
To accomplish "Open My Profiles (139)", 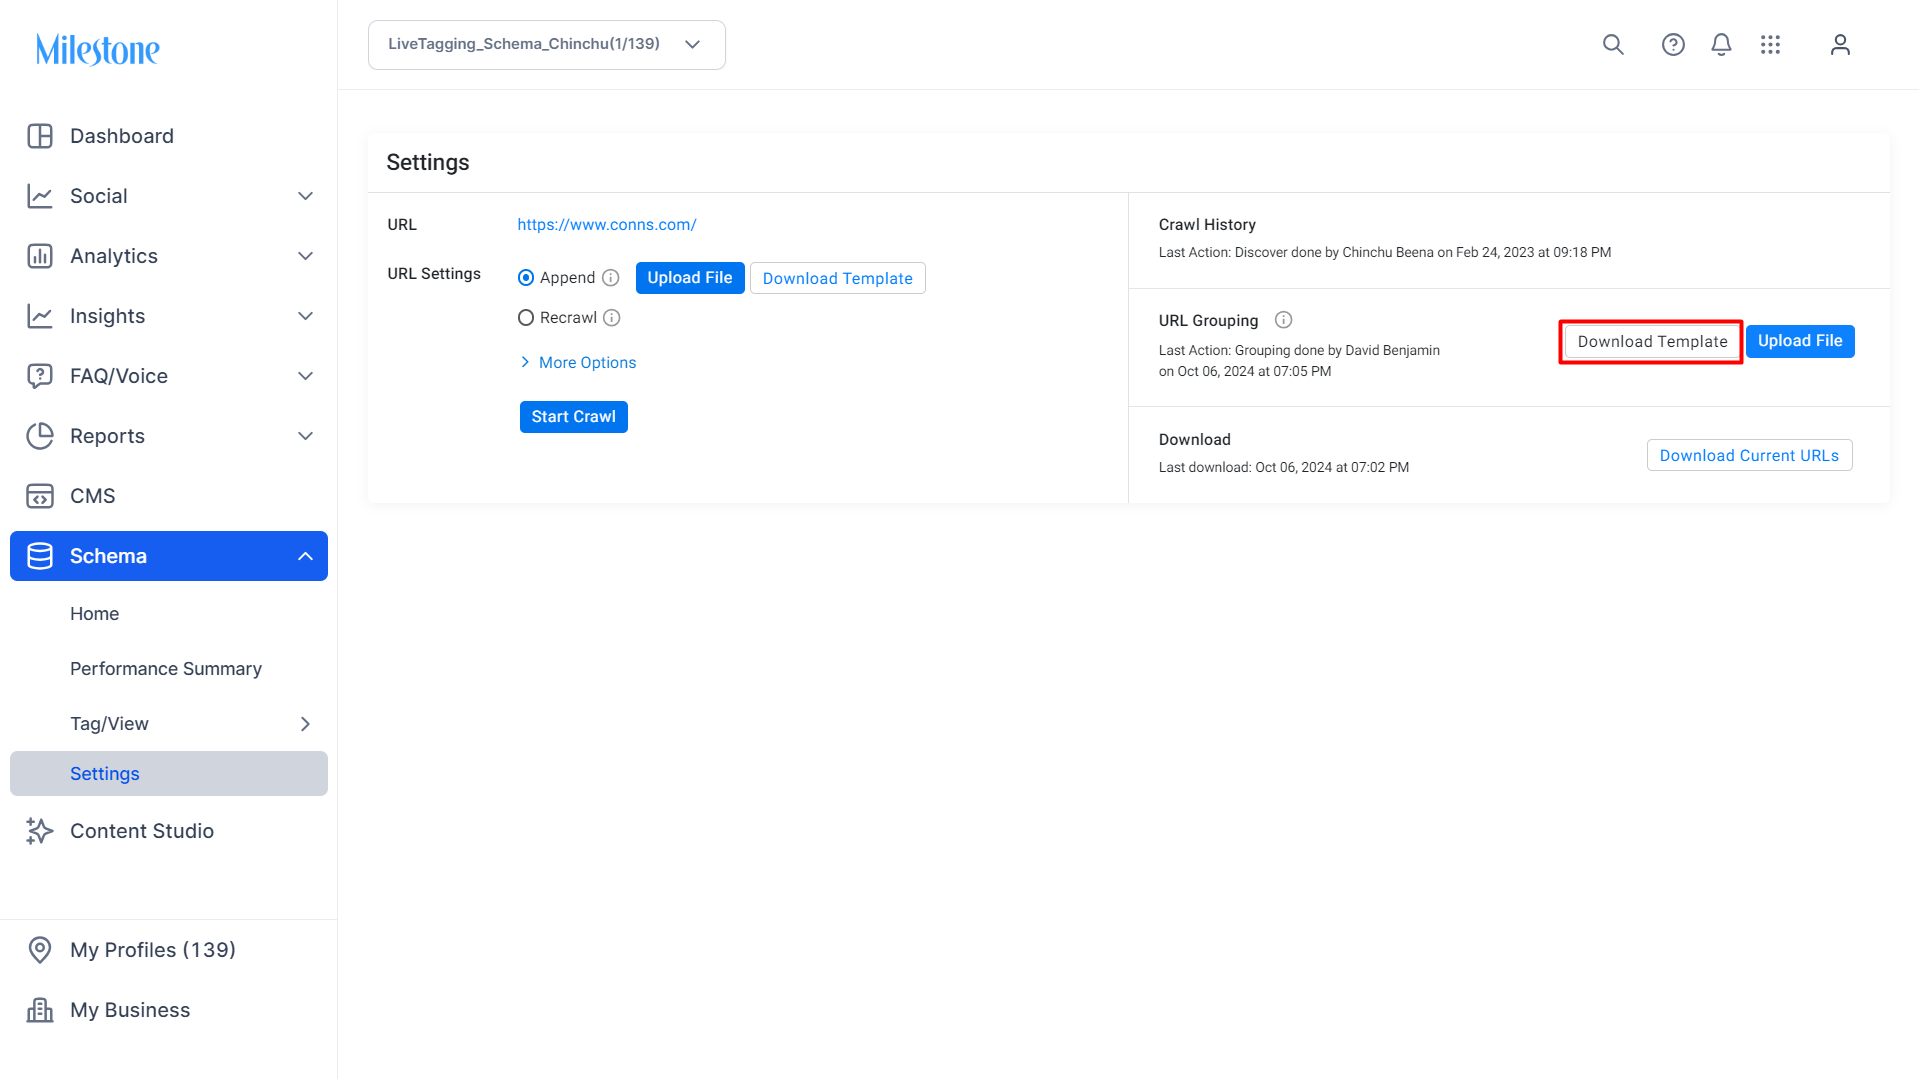I will [169, 950].
